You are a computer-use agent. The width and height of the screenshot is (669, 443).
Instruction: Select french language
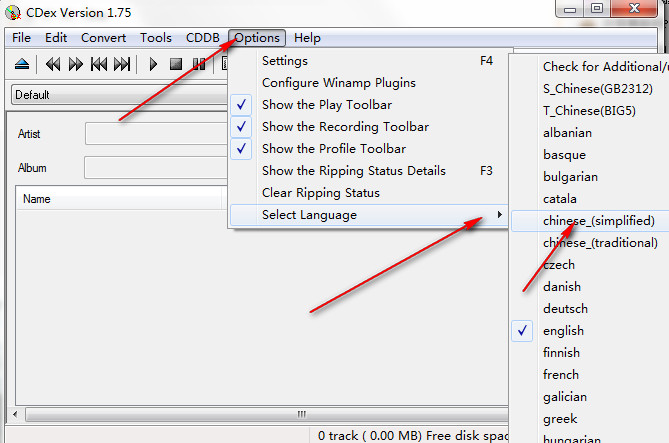(590, 375)
